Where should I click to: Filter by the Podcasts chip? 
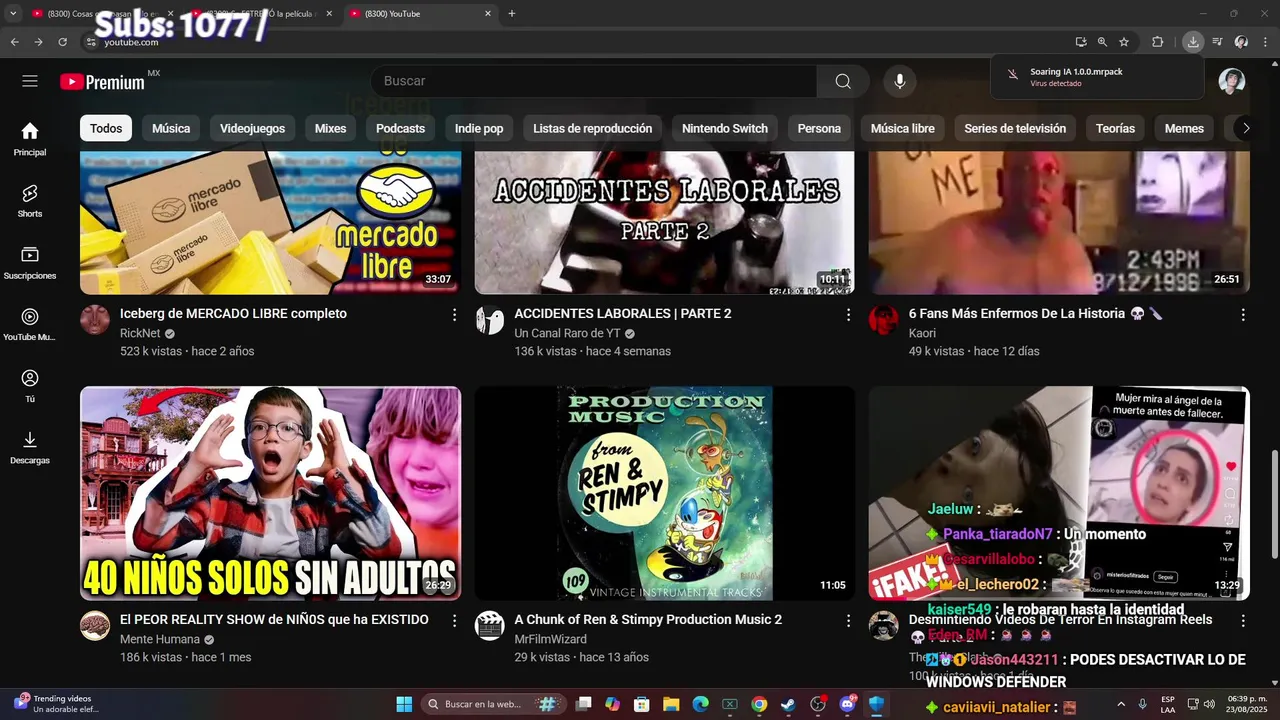(x=400, y=128)
